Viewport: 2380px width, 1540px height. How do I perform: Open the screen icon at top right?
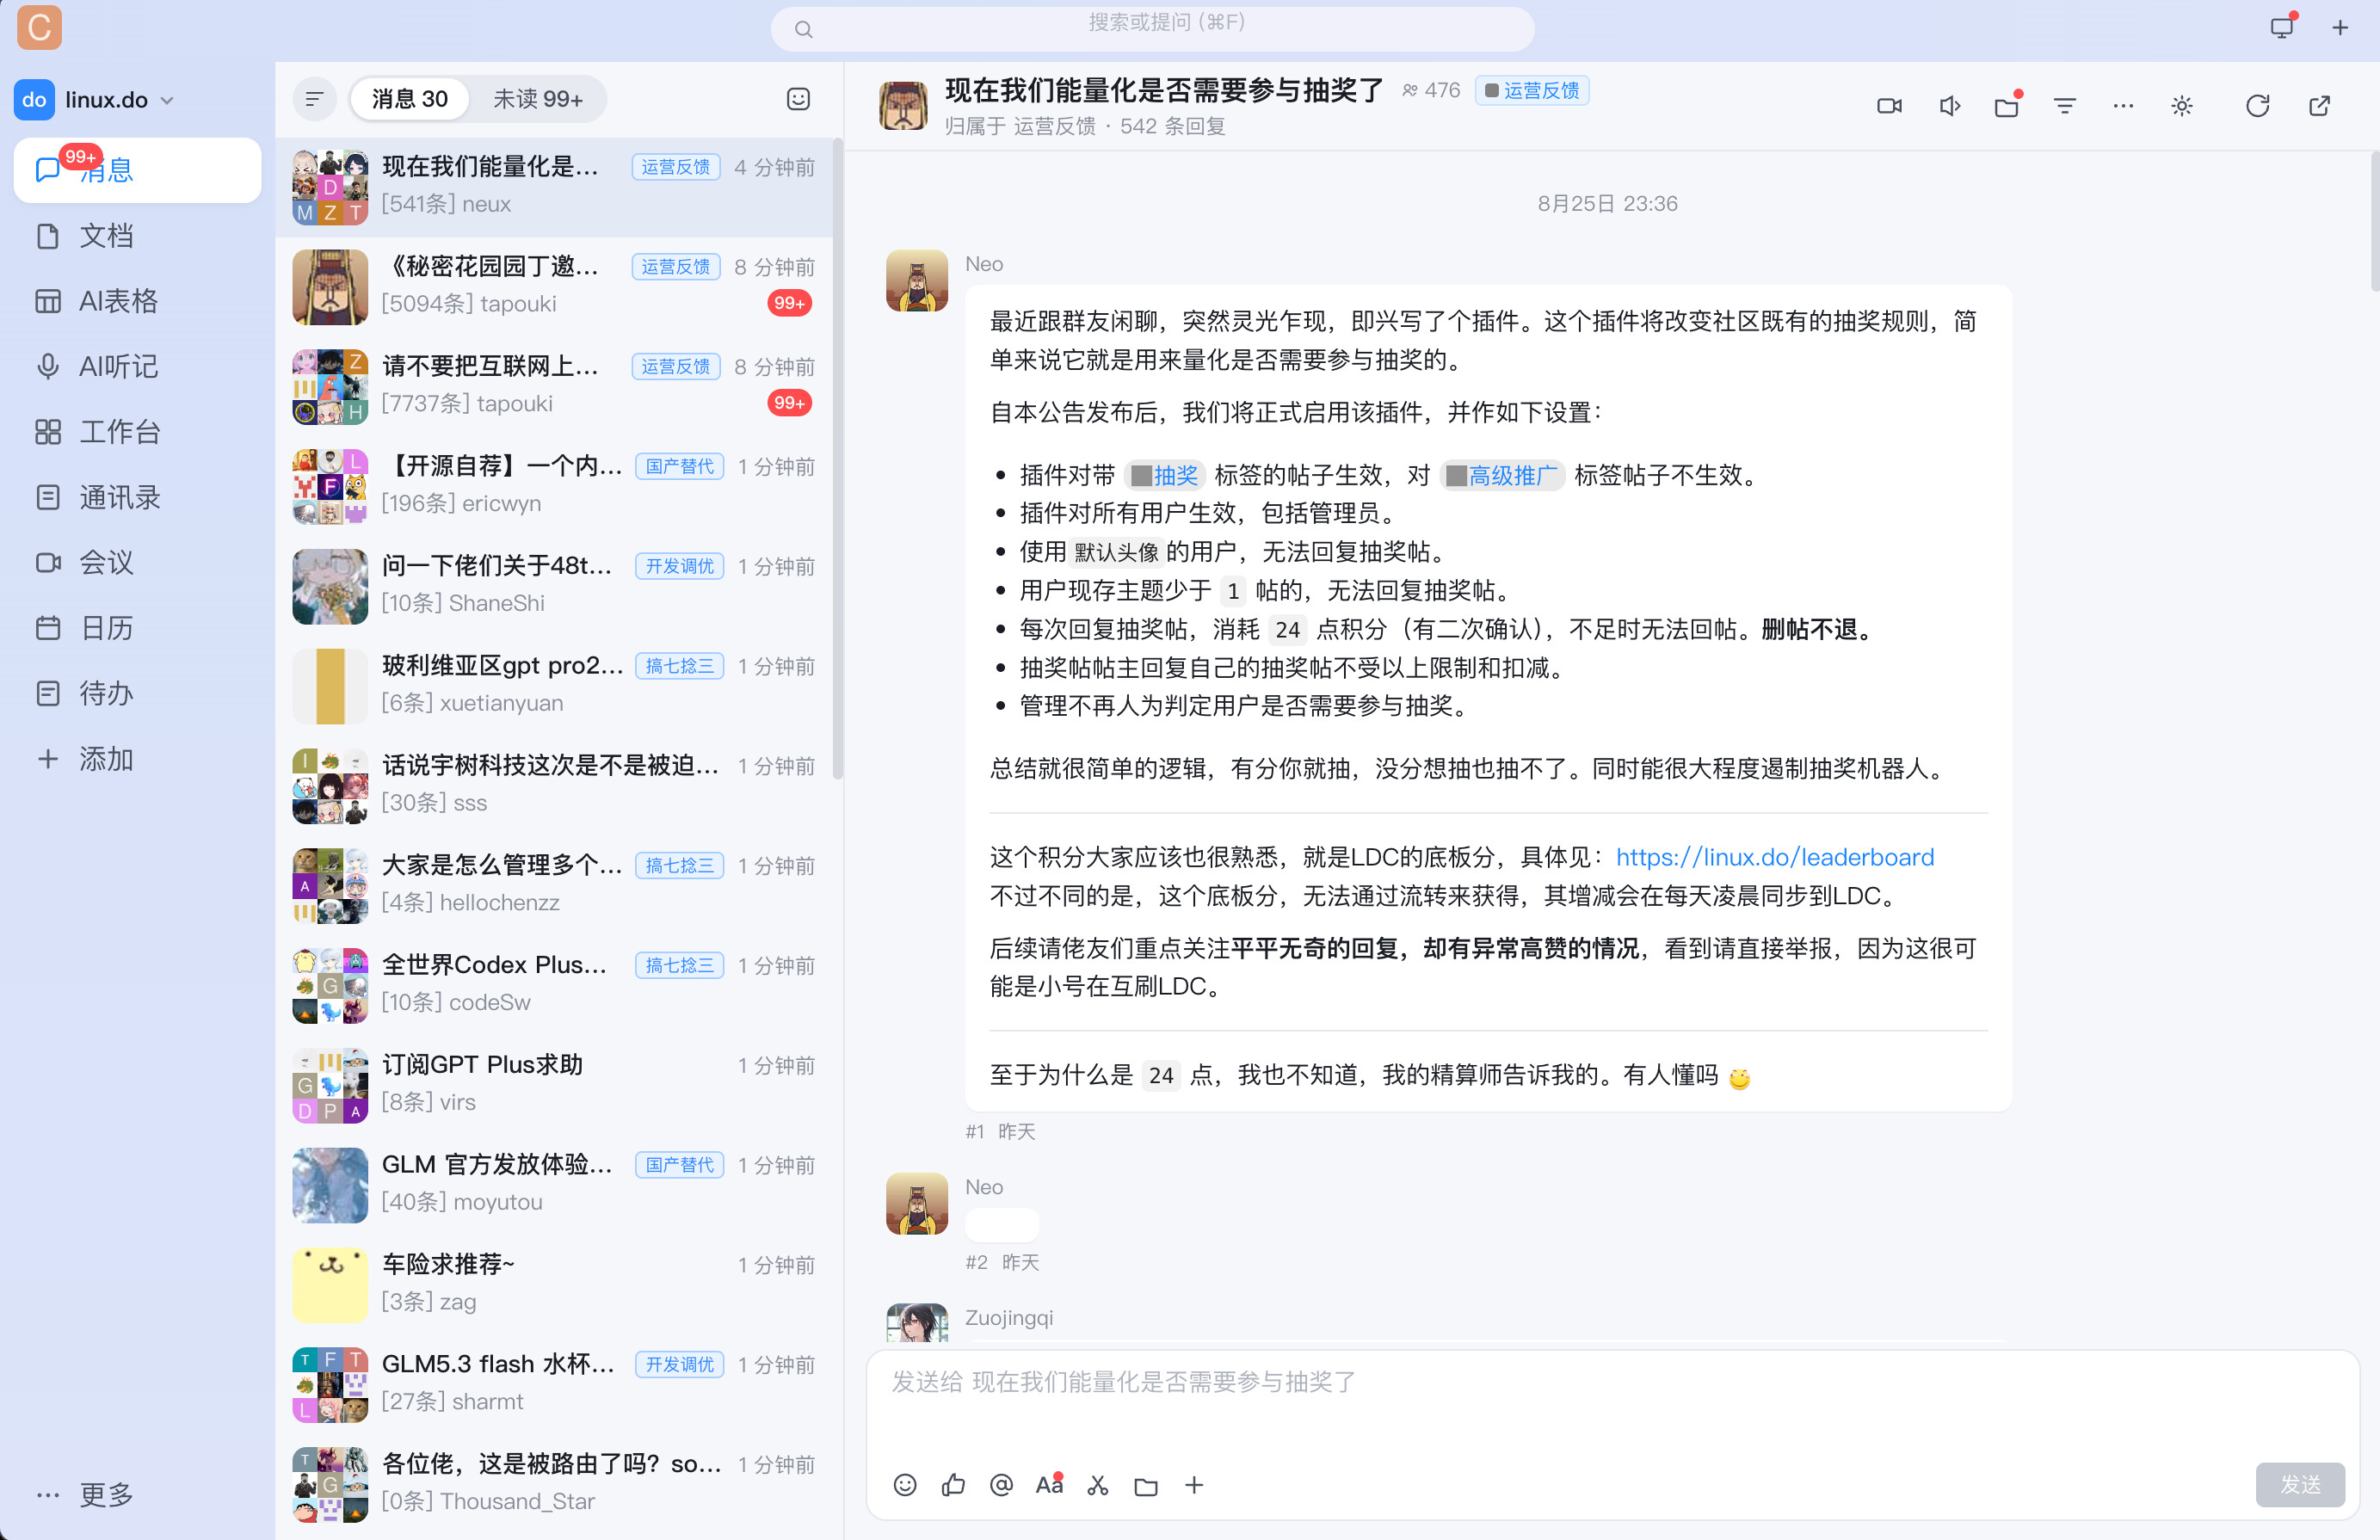pos(2282,27)
